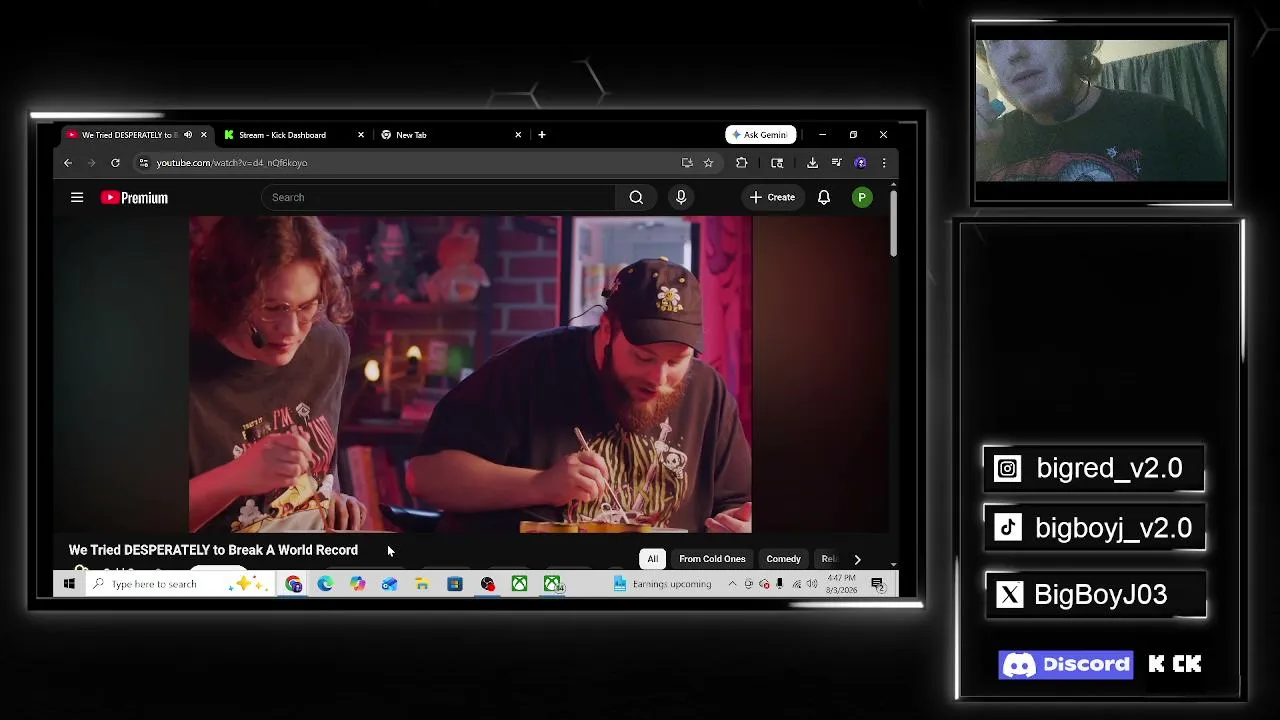
Task: Open the Chrome three-dot menu
Action: (x=883, y=163)
